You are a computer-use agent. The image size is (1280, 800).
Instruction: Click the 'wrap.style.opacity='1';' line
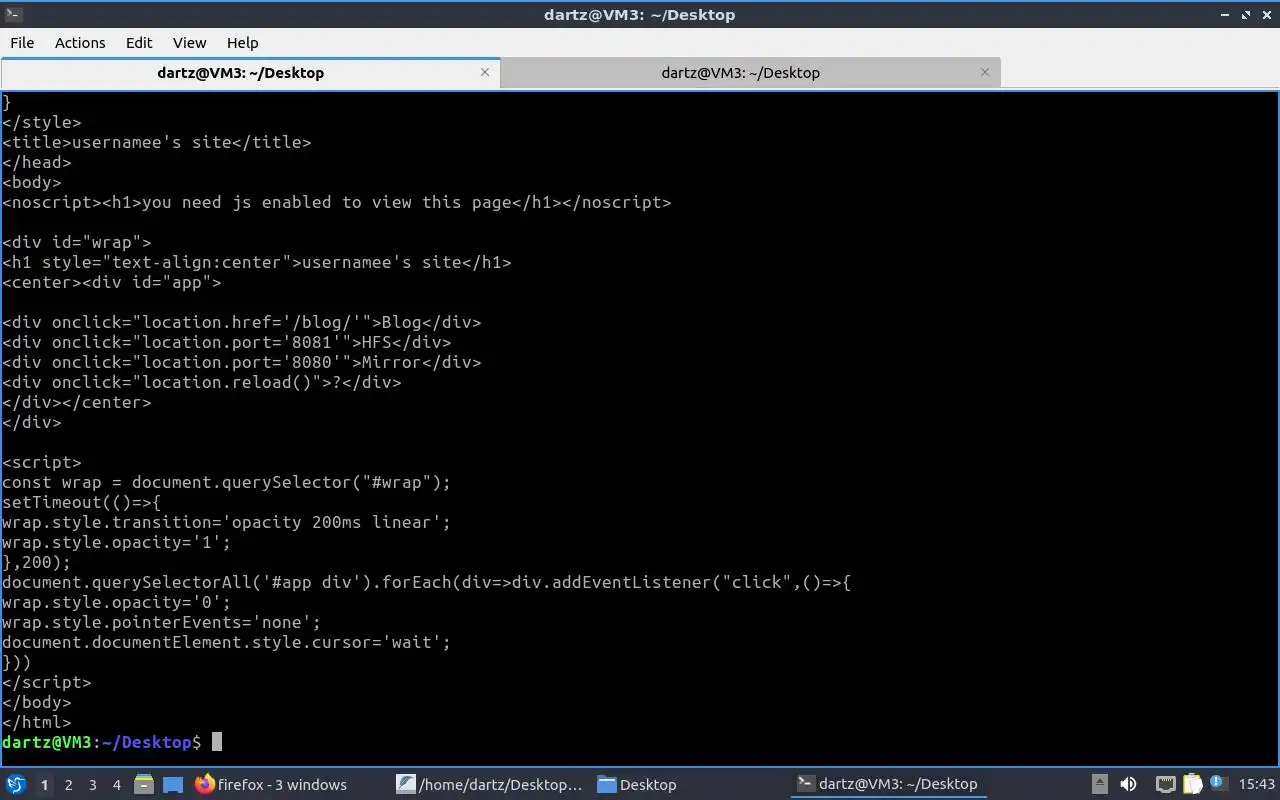116,542
